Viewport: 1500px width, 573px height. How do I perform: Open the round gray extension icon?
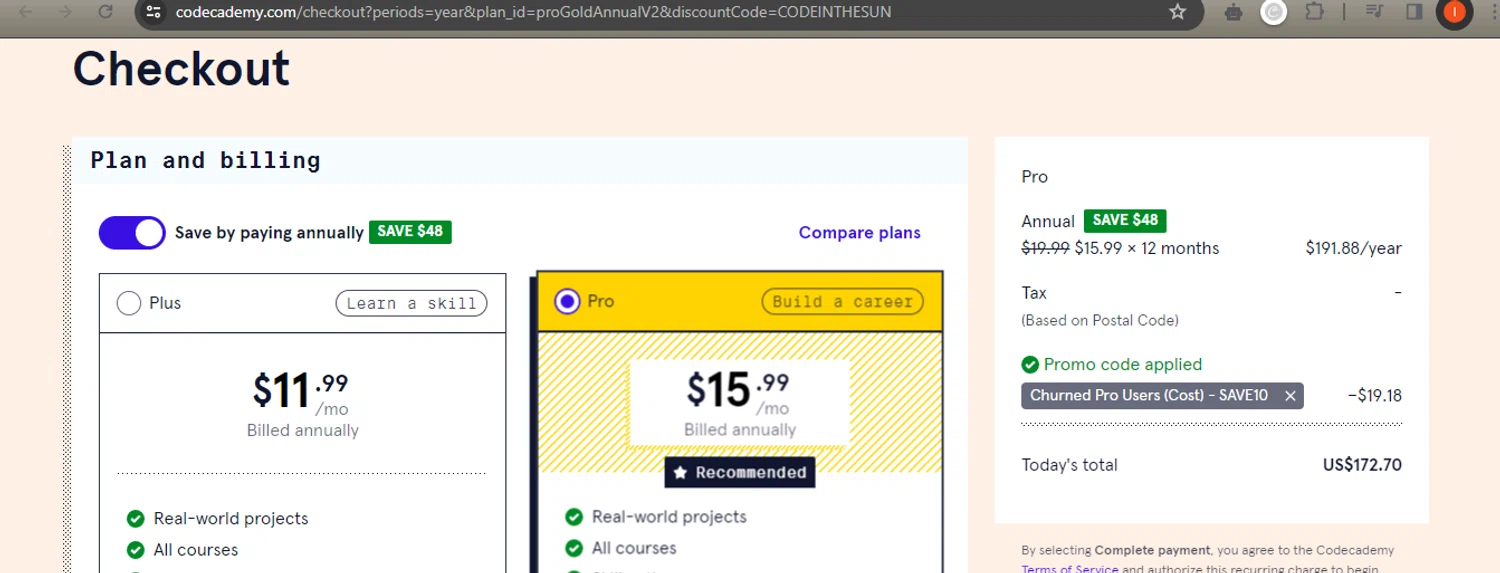click(x=1273, y=12)
